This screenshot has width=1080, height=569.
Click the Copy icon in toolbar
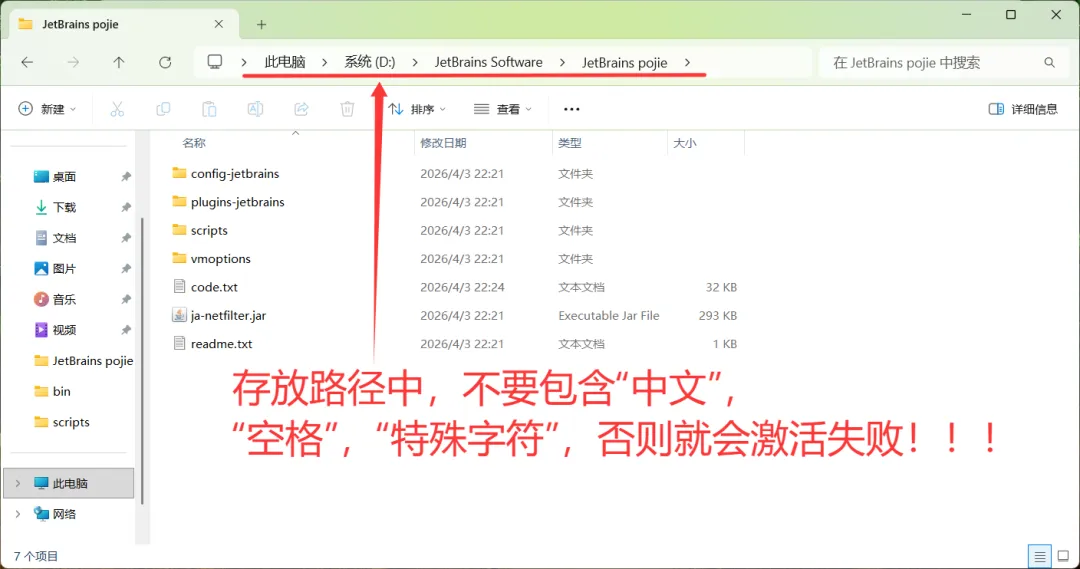click(x=163, y=109)
